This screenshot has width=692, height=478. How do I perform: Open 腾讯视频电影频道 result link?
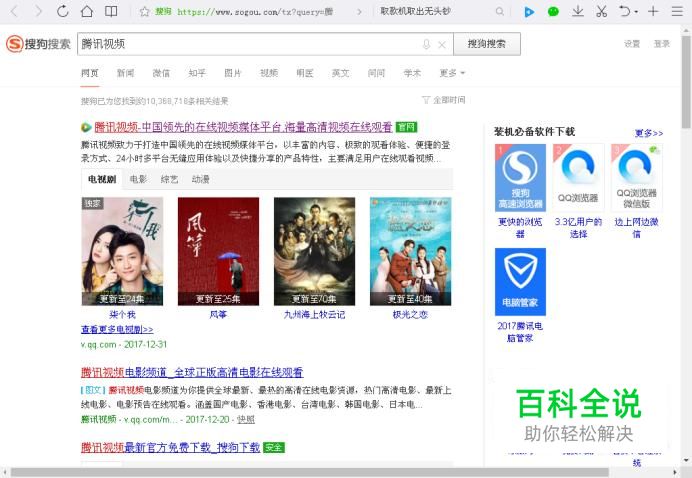pyautogui.click(x=192, y=373)
